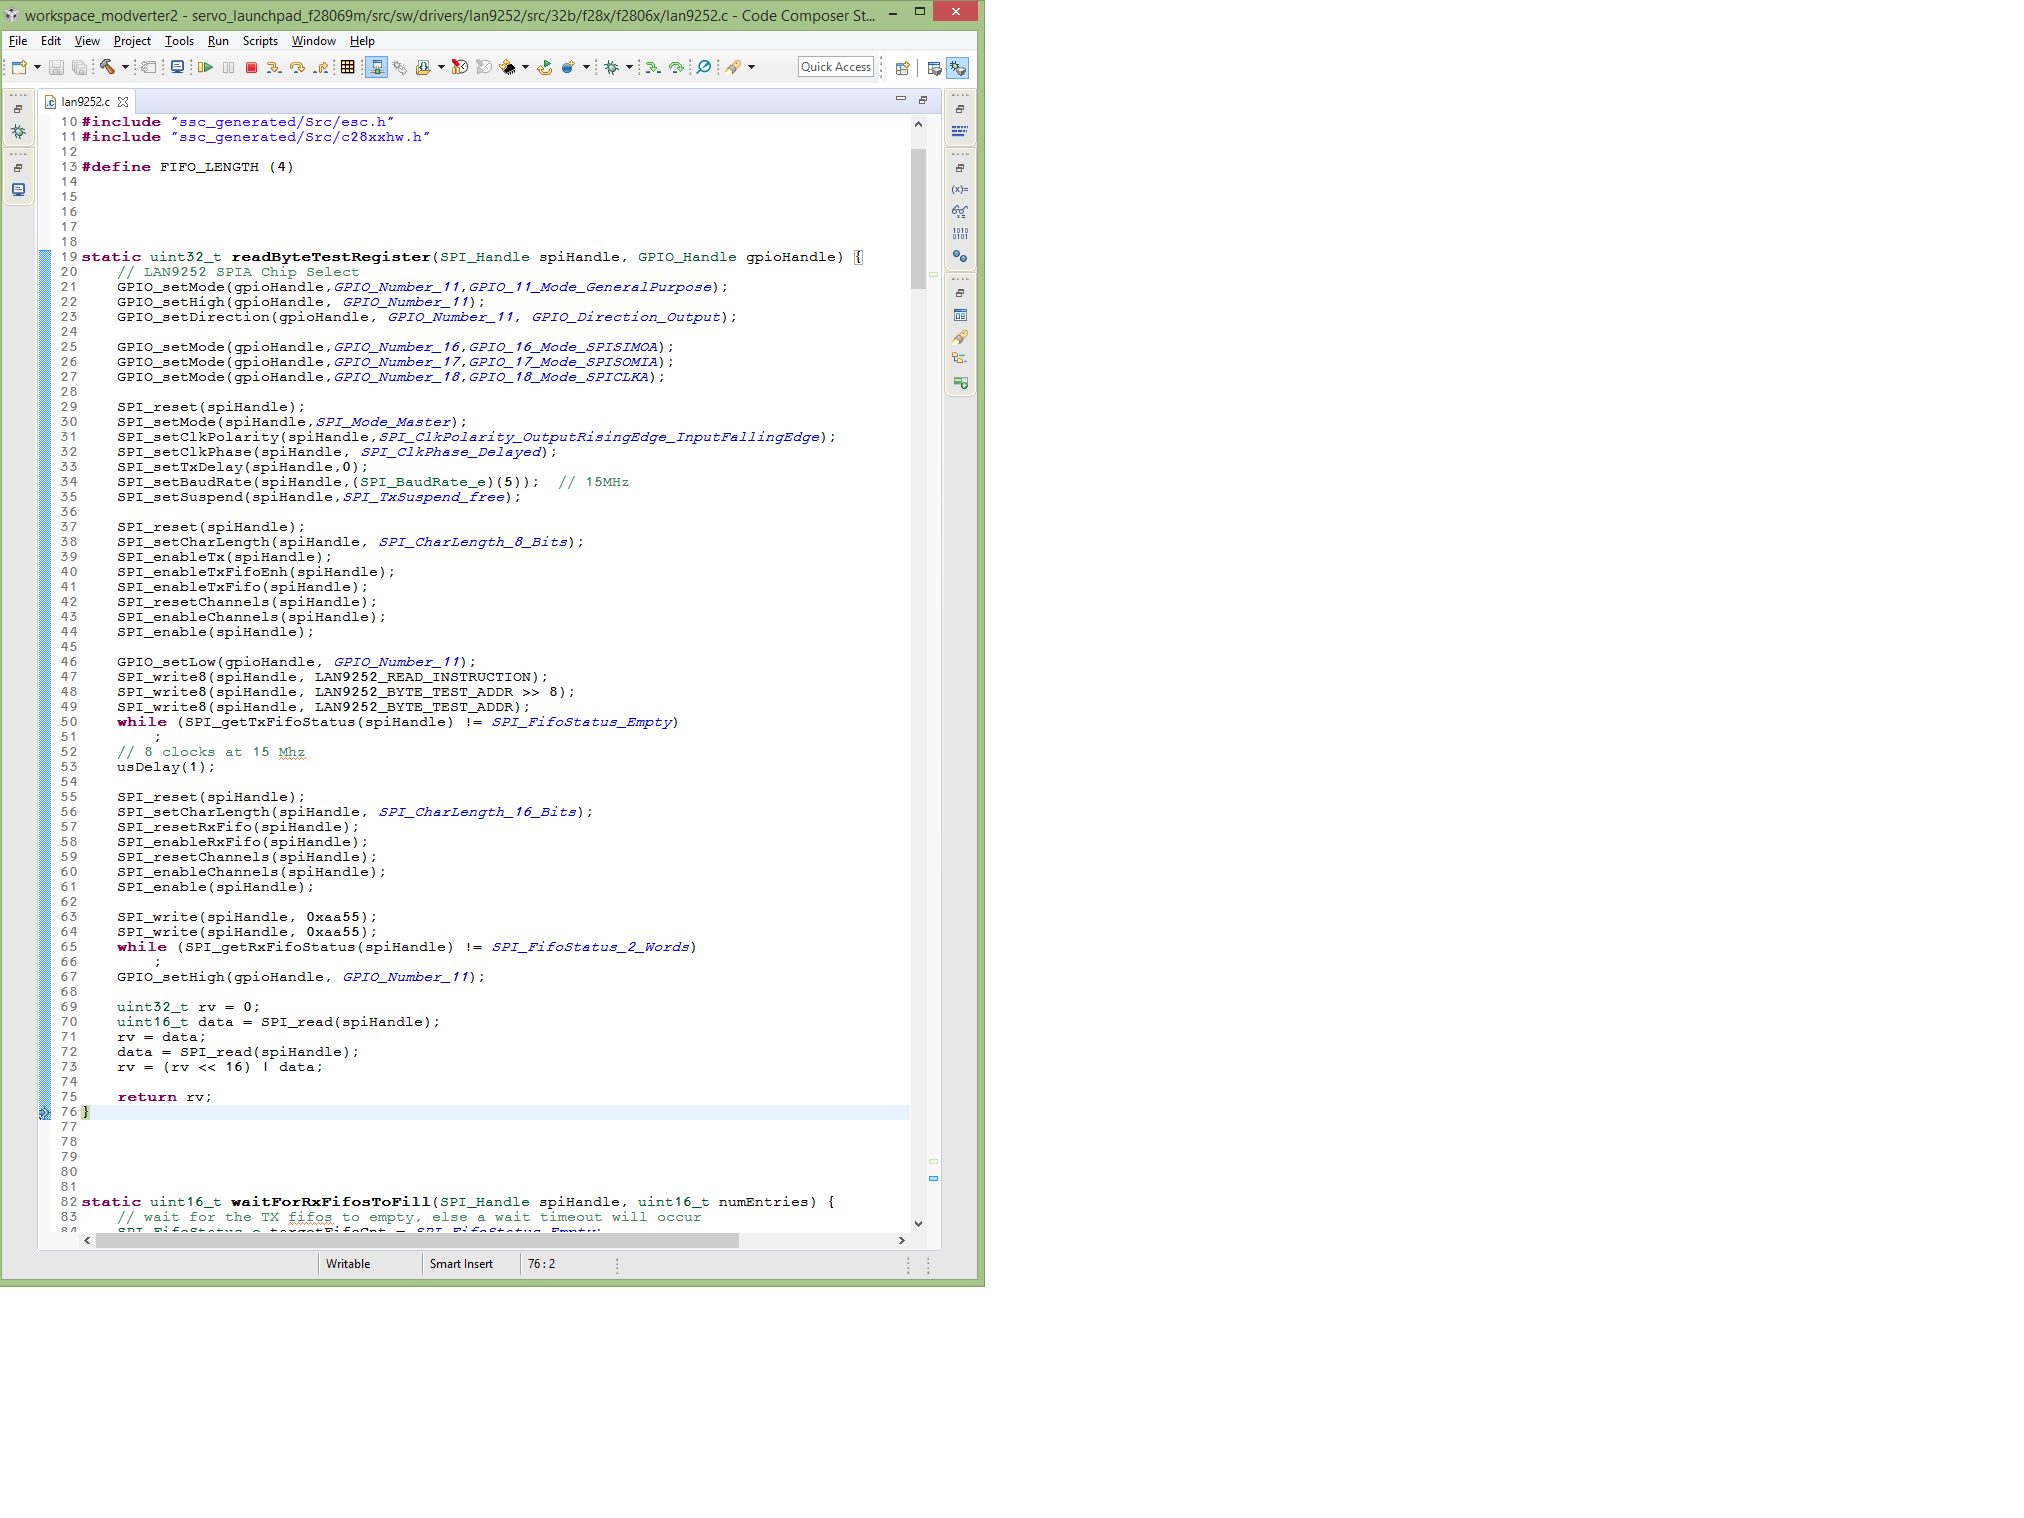Minimize the editor area
2024x1518 pixels.
tap(900, 99)
